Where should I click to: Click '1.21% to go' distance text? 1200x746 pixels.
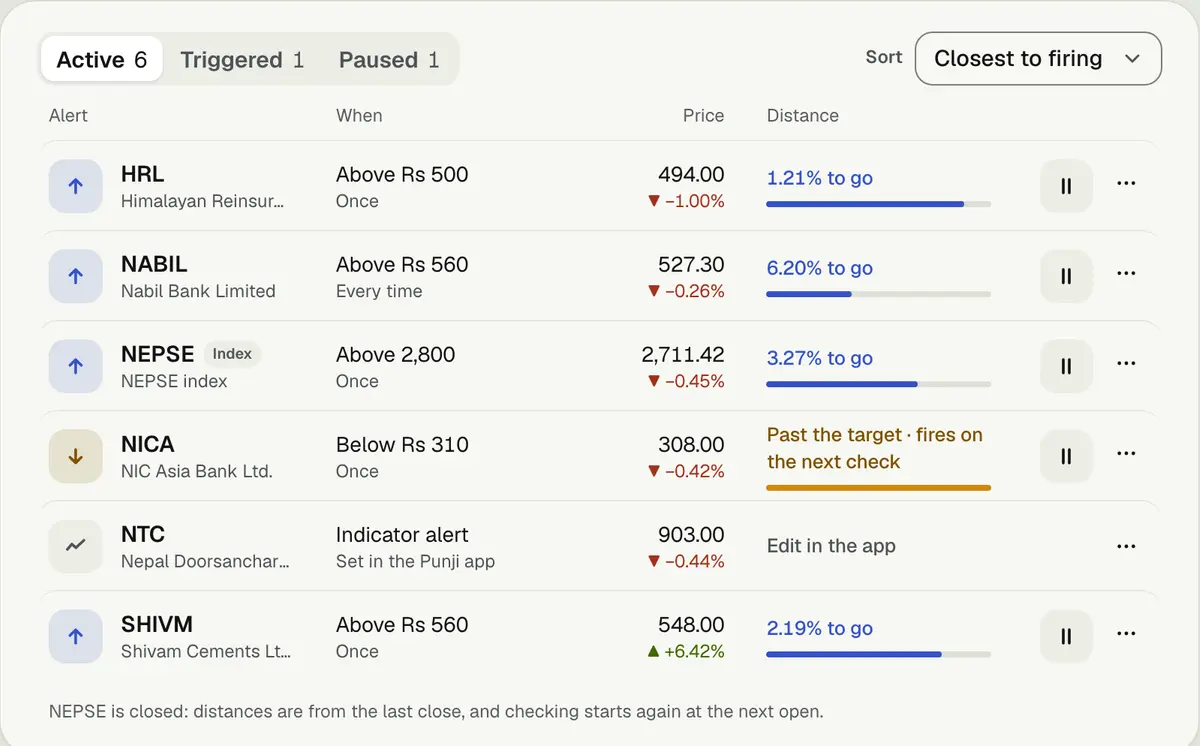820,178
